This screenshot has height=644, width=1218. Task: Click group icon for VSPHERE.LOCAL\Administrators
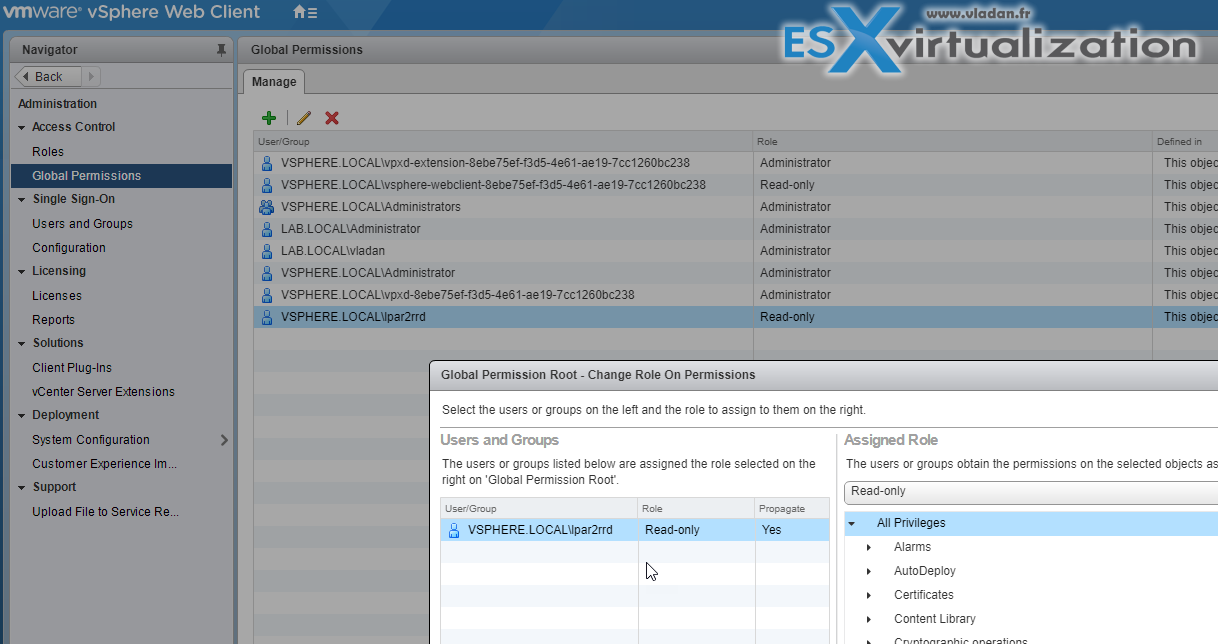[266, 207]
